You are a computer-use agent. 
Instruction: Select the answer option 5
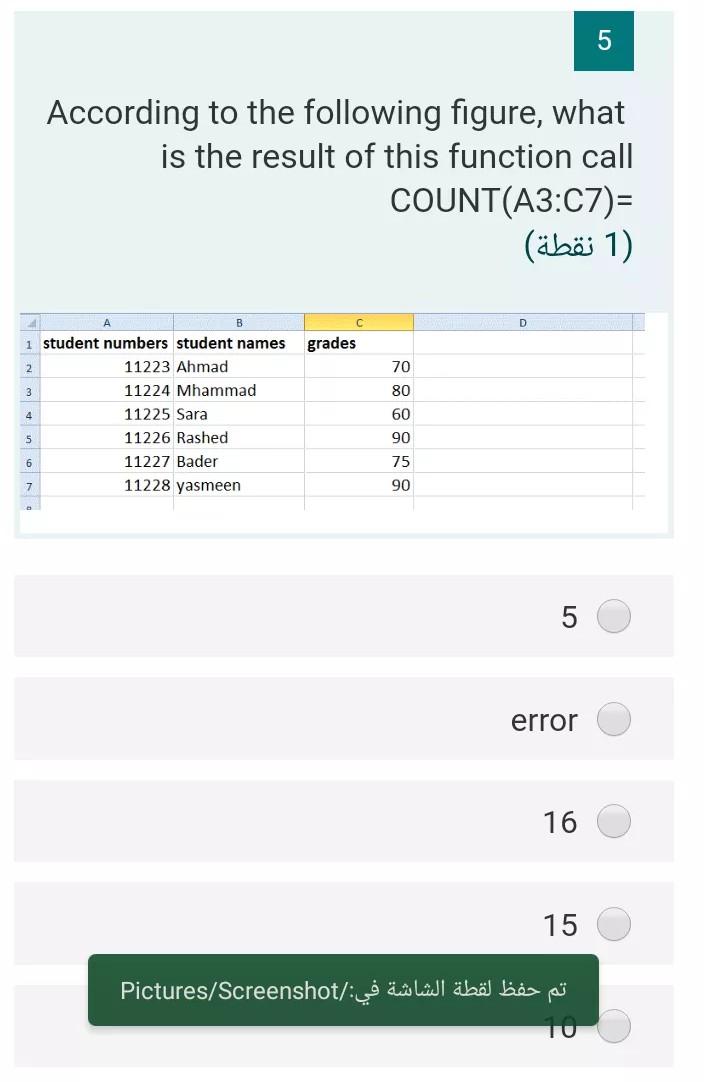tap(614, 616)
